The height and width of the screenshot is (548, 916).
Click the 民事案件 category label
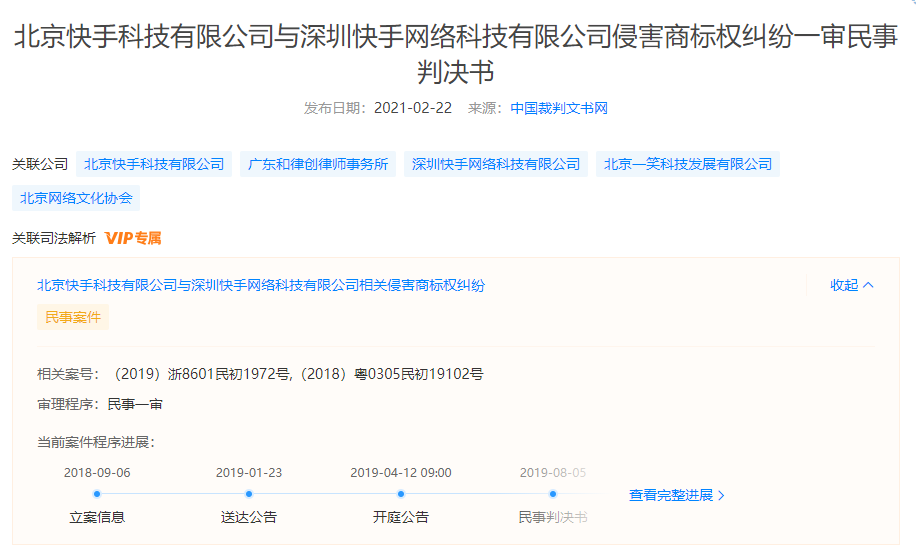click(x=73, y=317)
